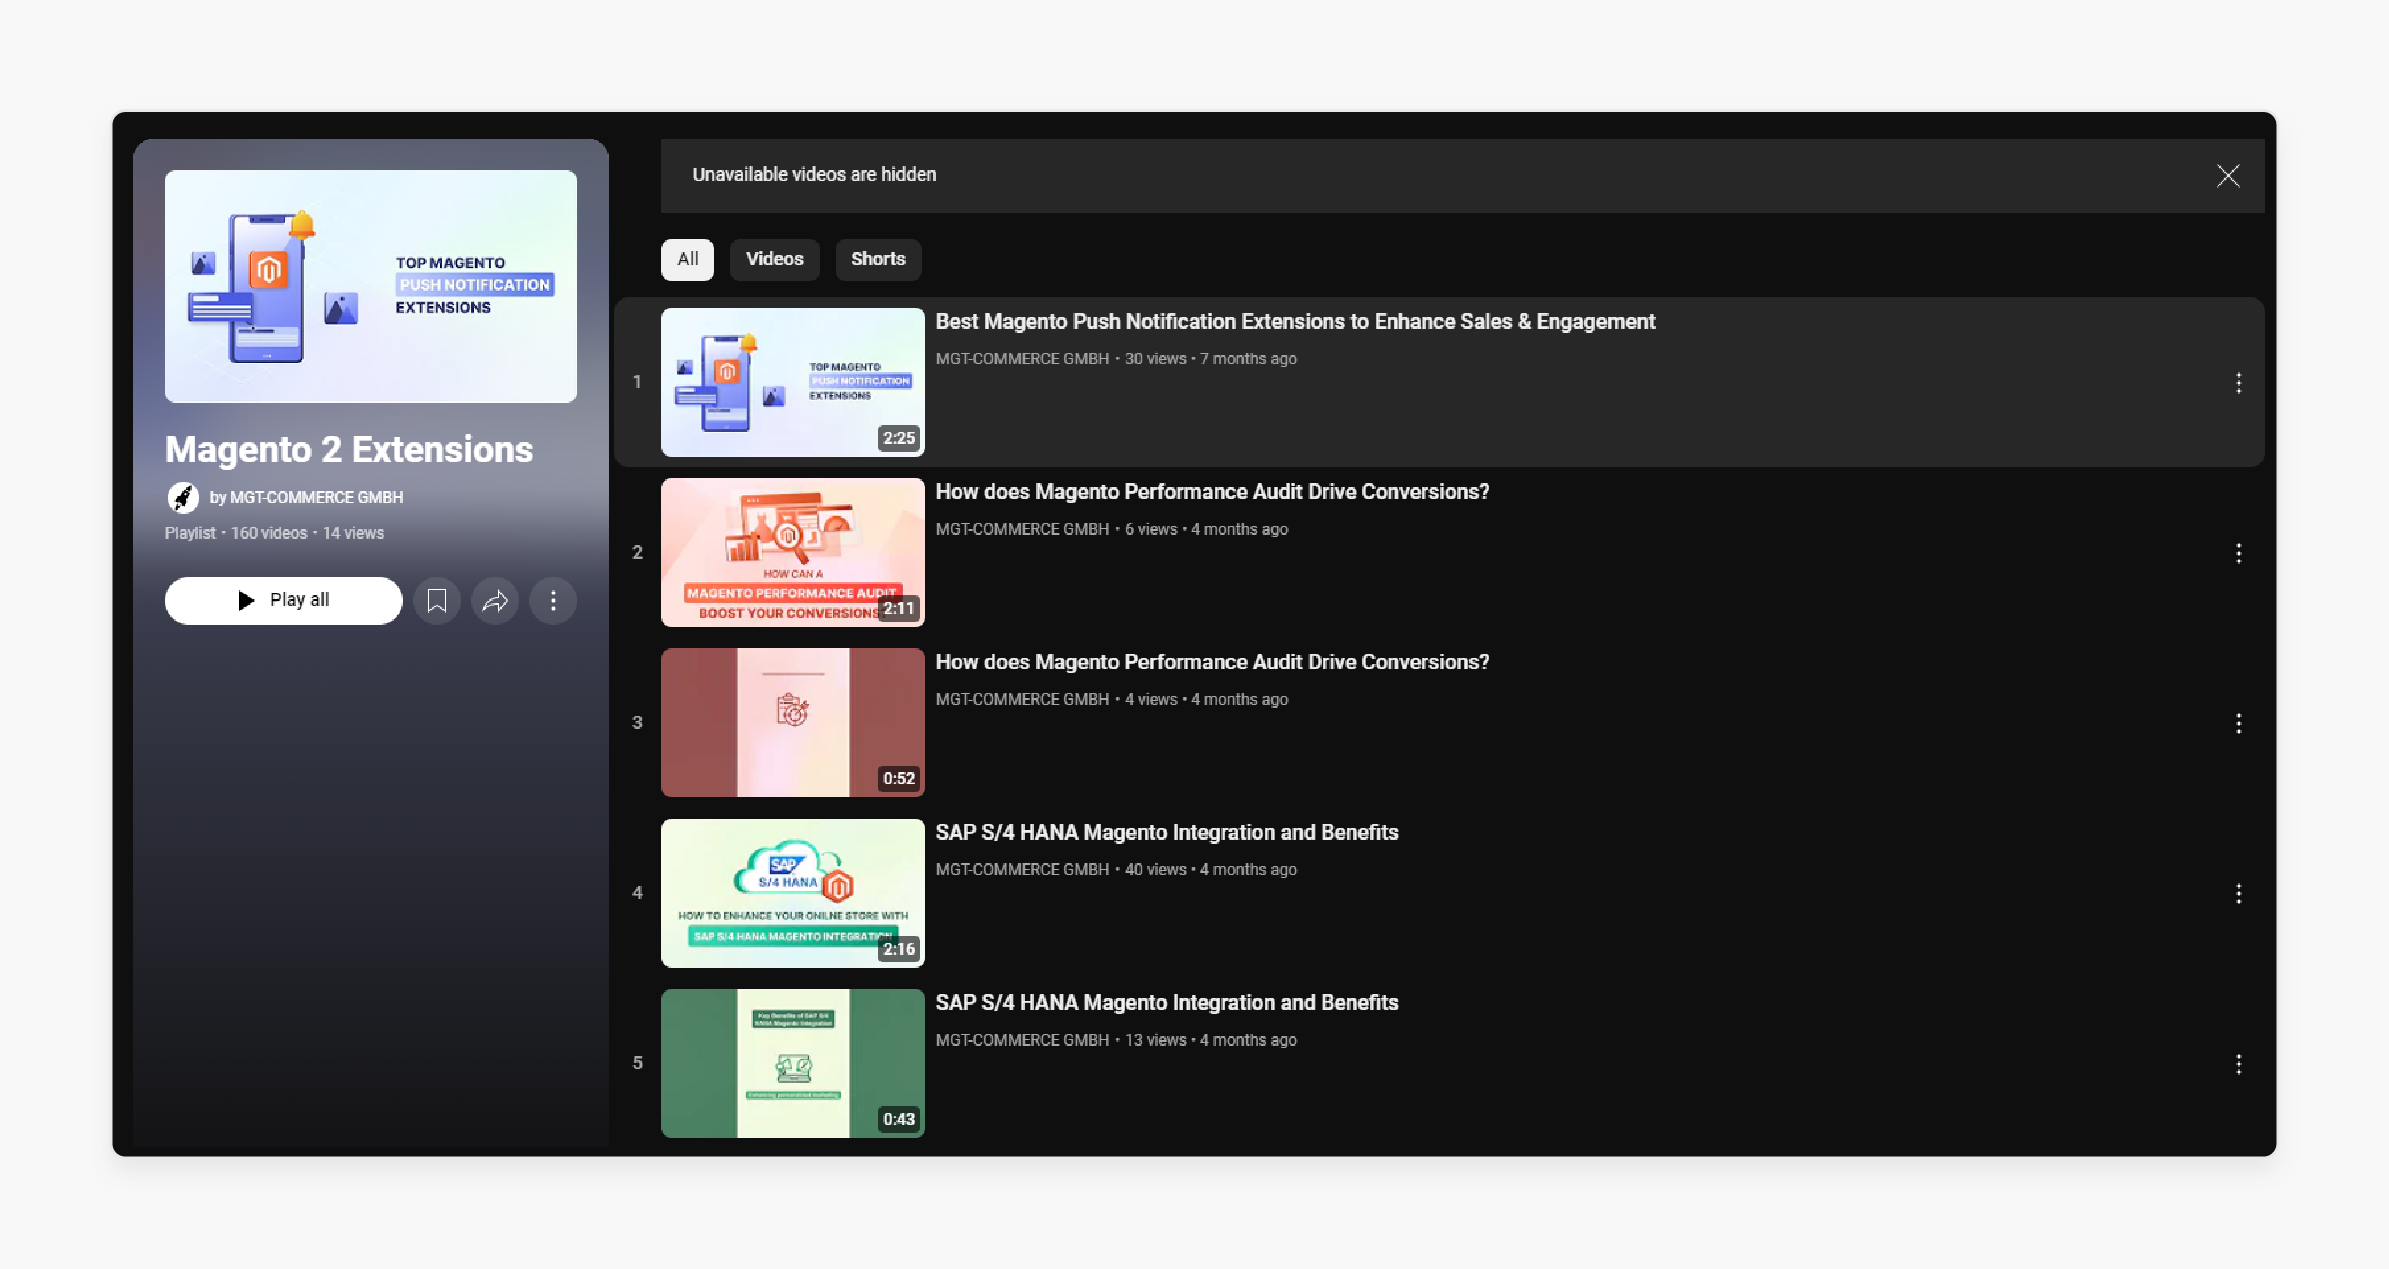Image resolution: width=2389 pixels, height=1269 pixels.
Task: Open options menu for video number 4
Action: click(x=2238, y=893)
